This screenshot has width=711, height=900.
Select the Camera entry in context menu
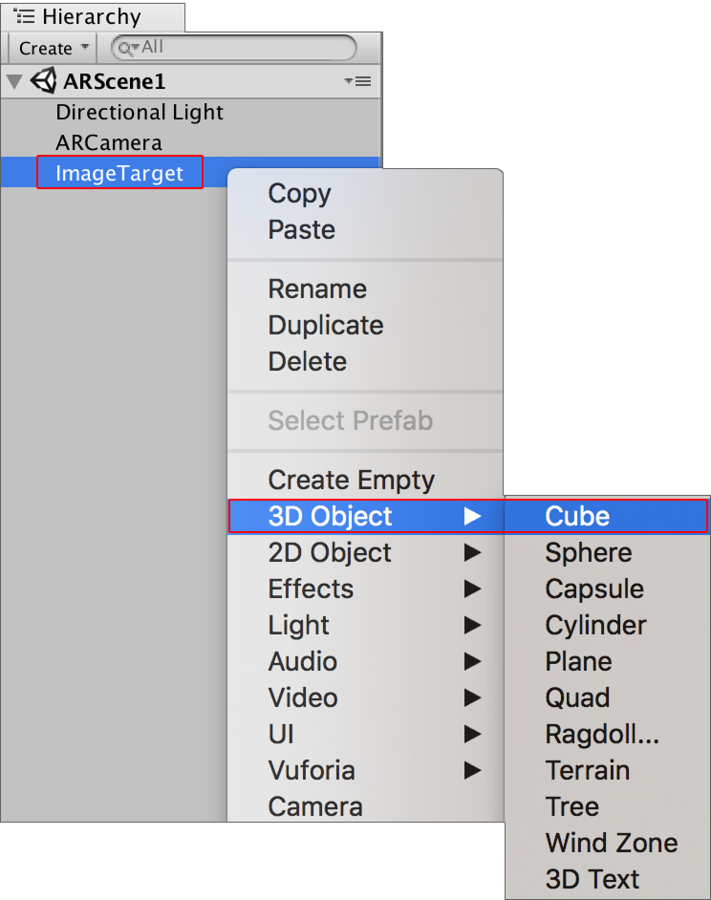pyautogui.click(x=366, y=806)
